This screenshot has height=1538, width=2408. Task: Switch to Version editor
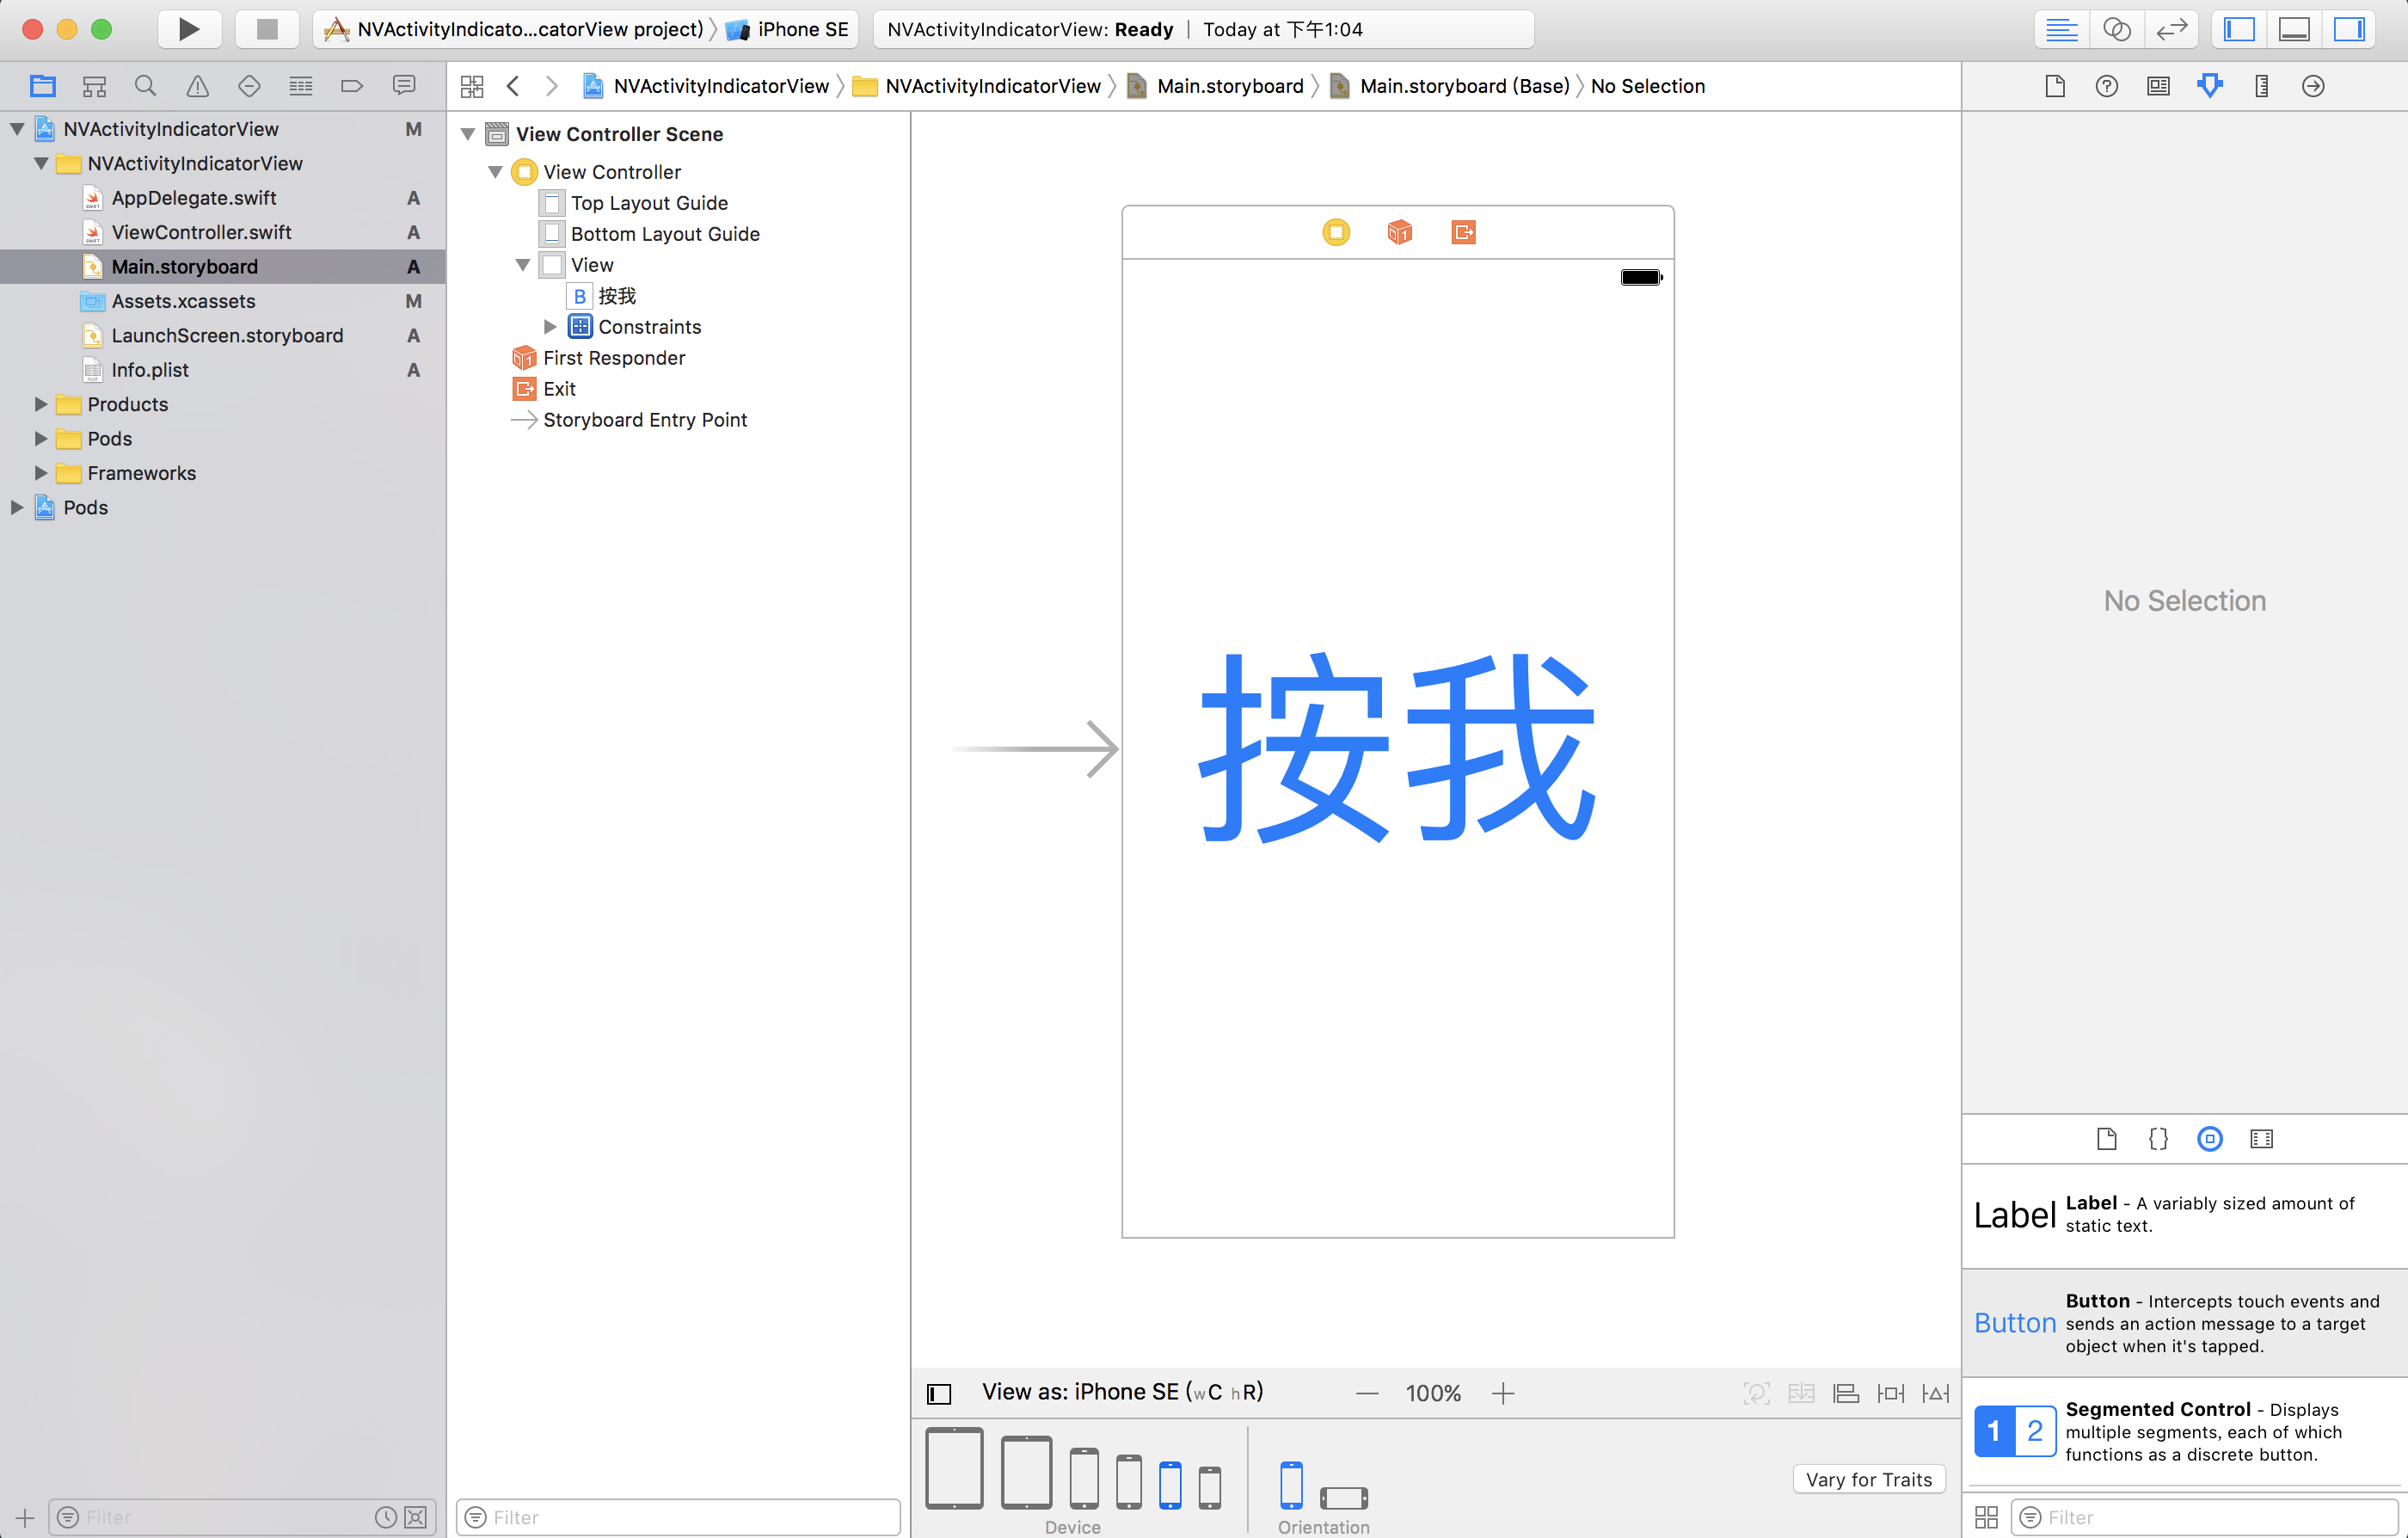click(x=2172, y=29)
